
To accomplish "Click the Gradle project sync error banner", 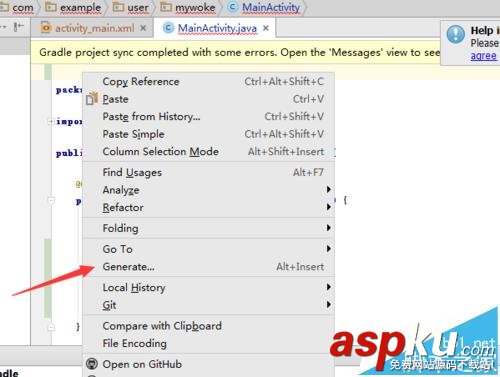I will click(236, 52).
